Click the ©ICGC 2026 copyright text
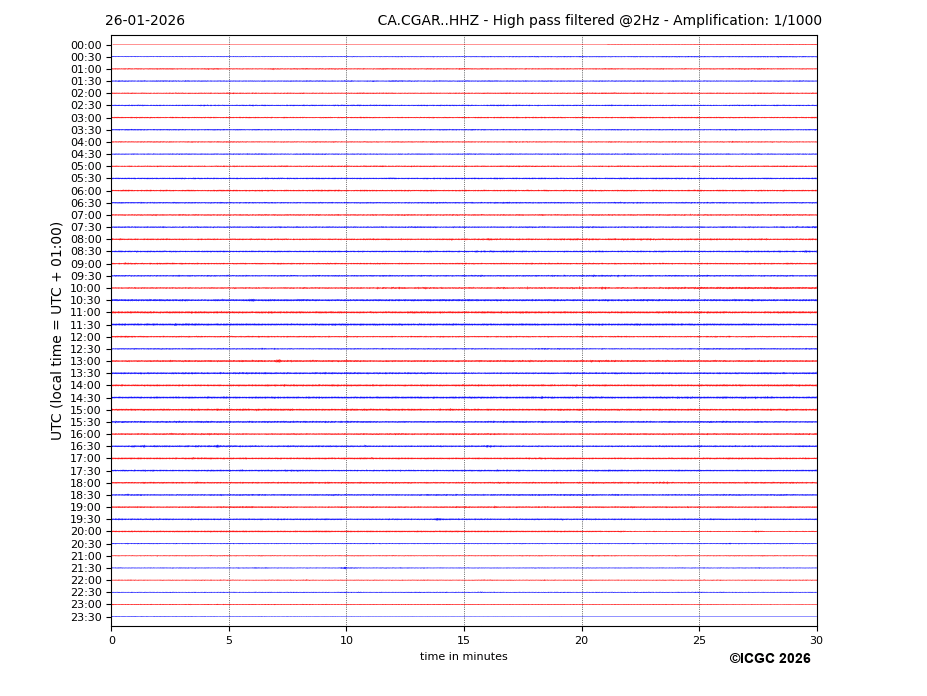Screen dimensions: 927x696 [x=769, y=659]
